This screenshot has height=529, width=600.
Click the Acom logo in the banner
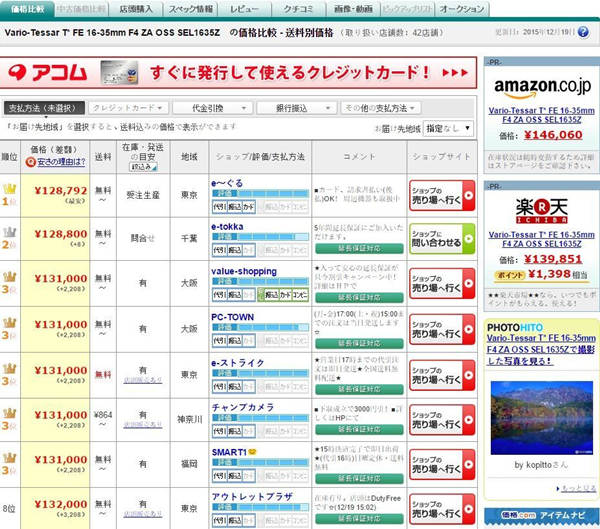tap(47, 72)
